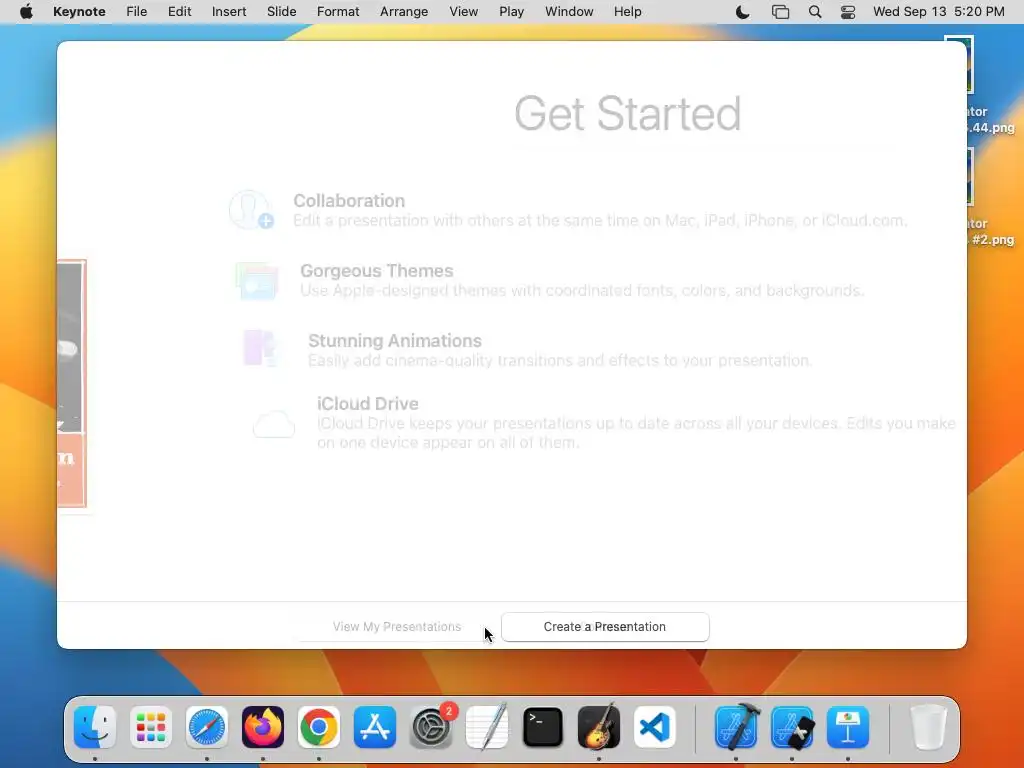Open Visual Studio Code from the Dock
1024x768 pixels.
tap(655, 727)
